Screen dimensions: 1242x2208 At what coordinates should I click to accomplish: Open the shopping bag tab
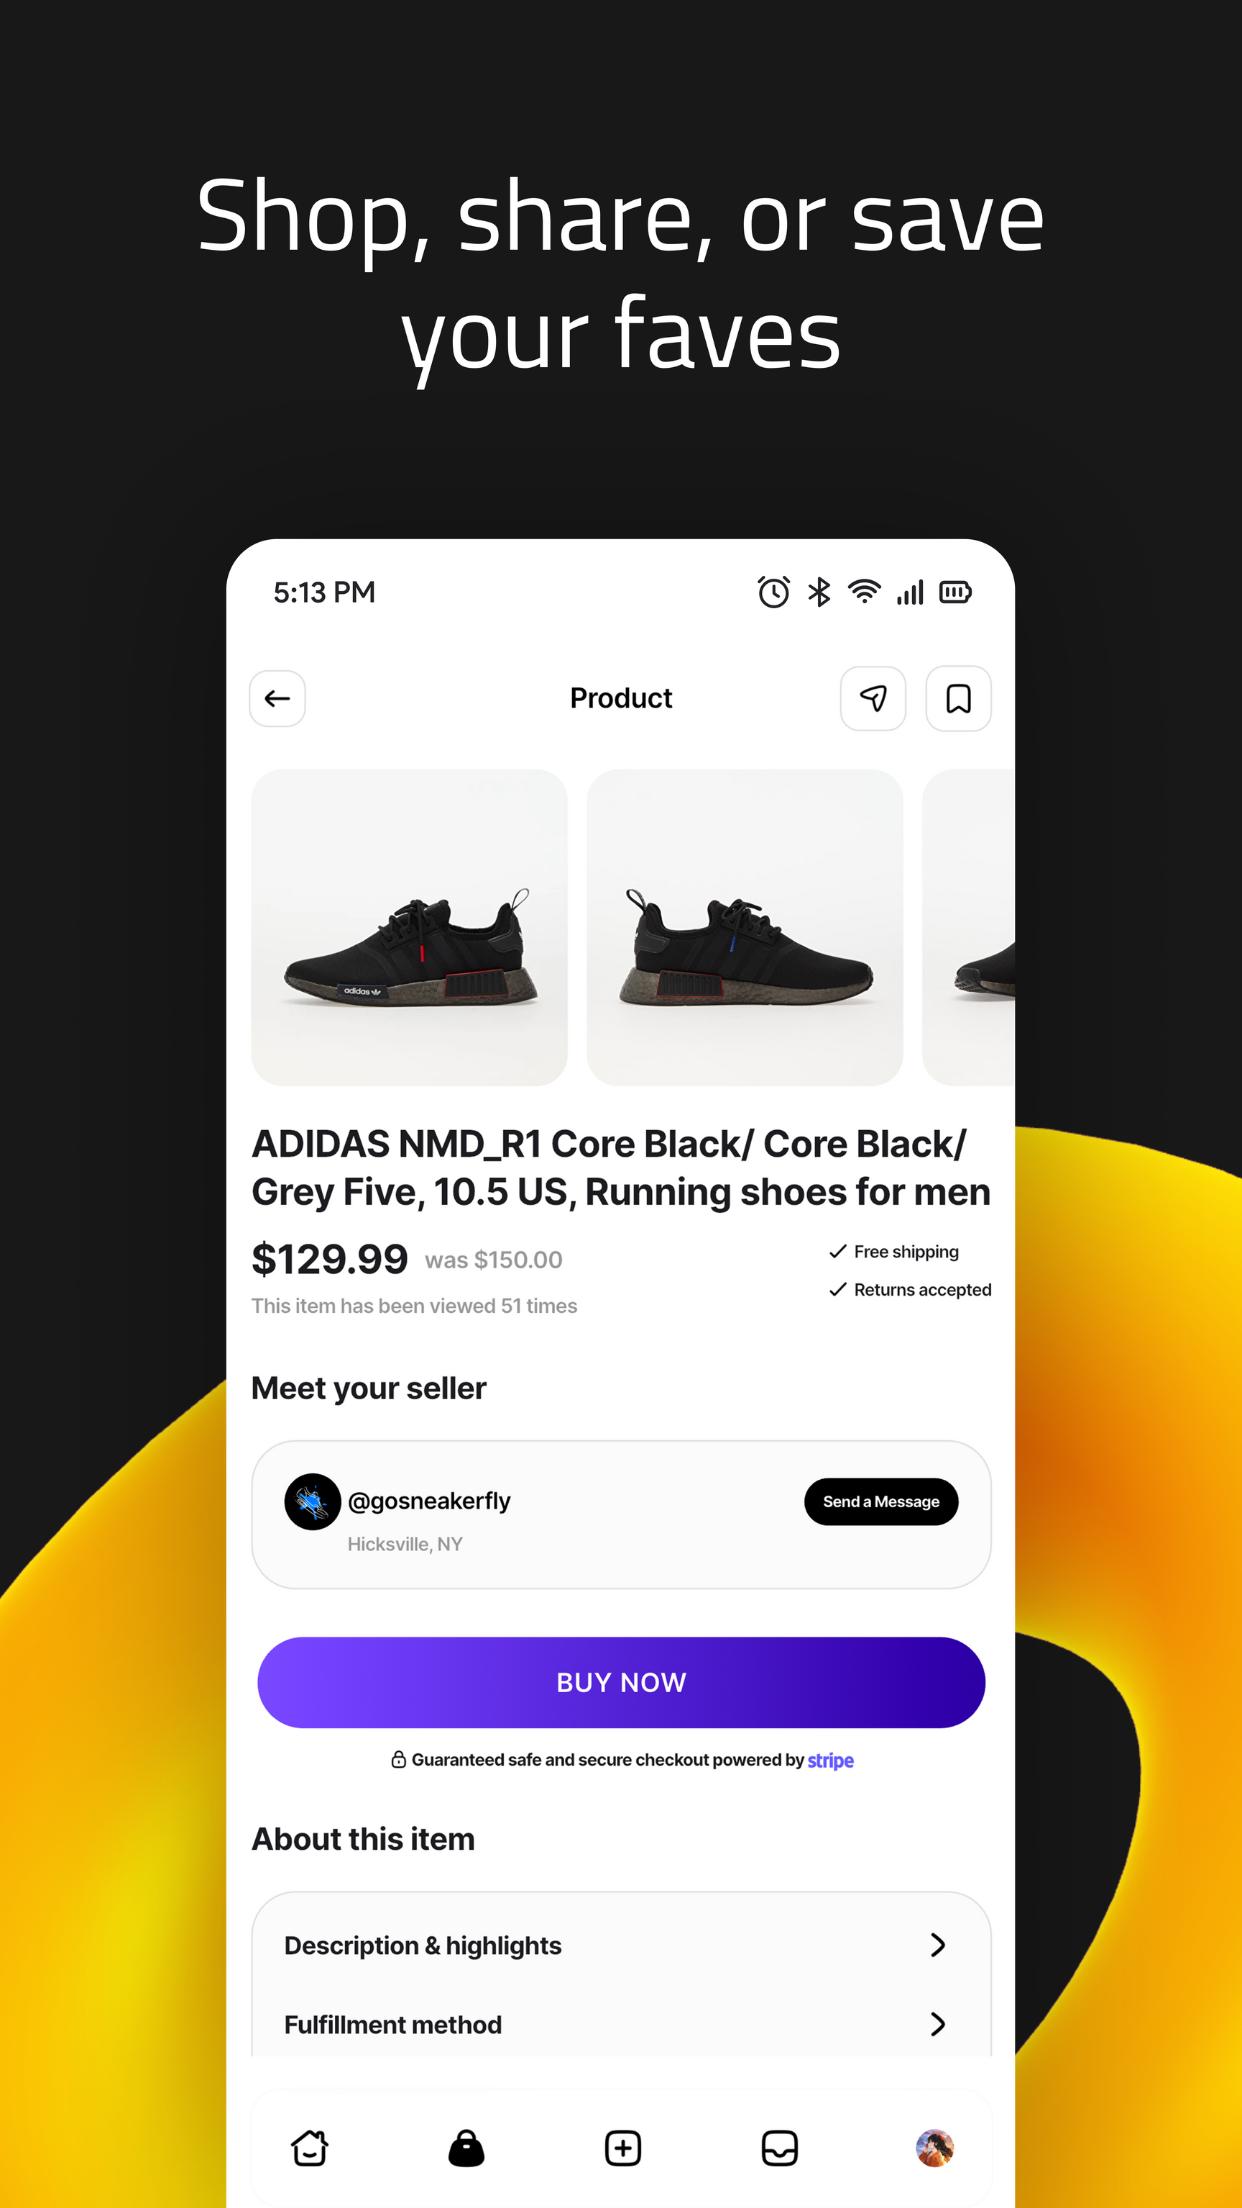point(466,2148)
